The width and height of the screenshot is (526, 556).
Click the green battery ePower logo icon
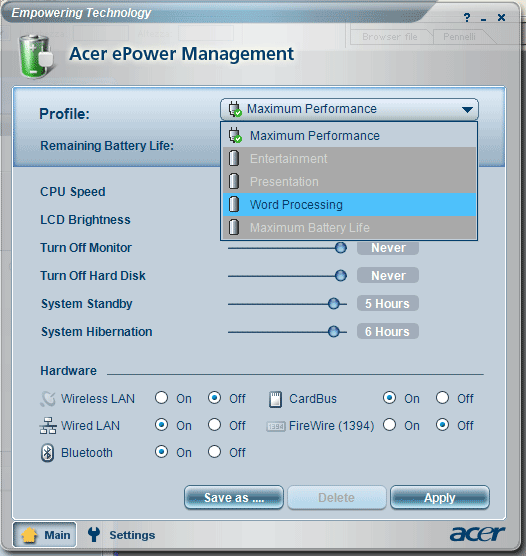tap(36, 56)
